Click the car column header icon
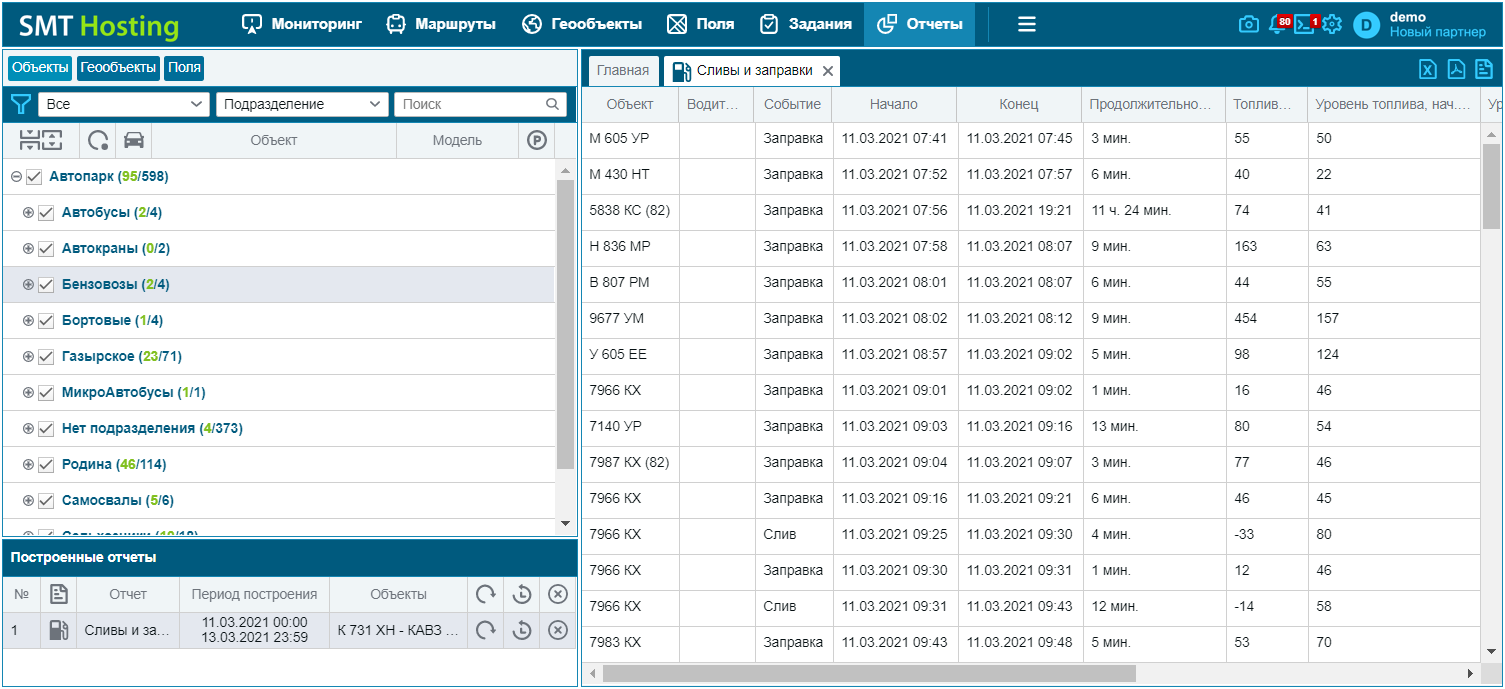1505x689 pixels. coord(134,140)
